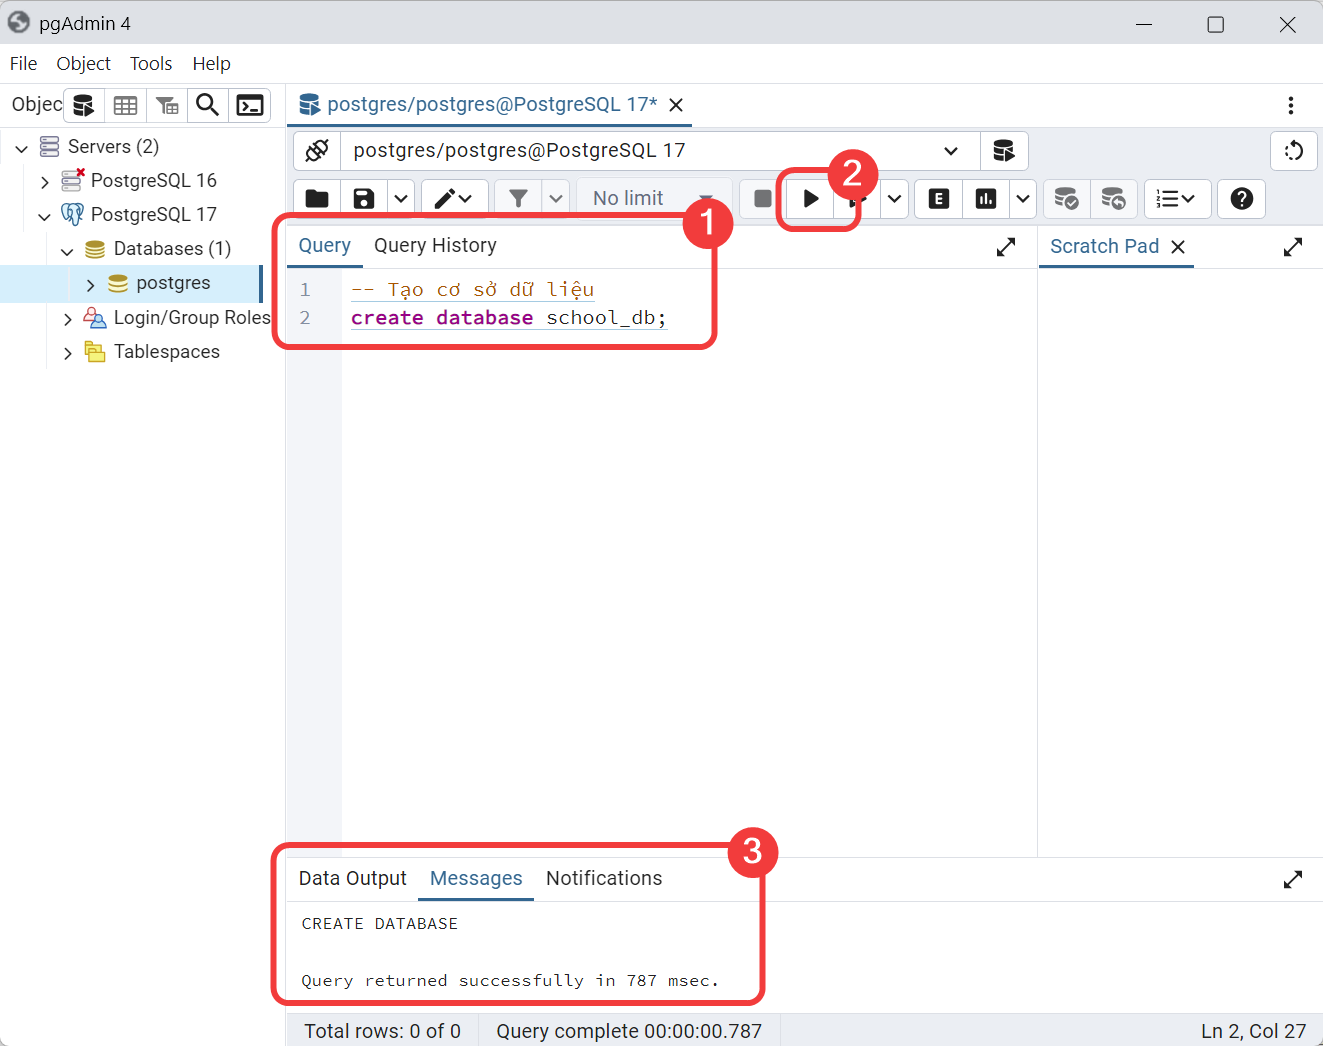Click the Search Objects magnifier icon

[207, 105]
